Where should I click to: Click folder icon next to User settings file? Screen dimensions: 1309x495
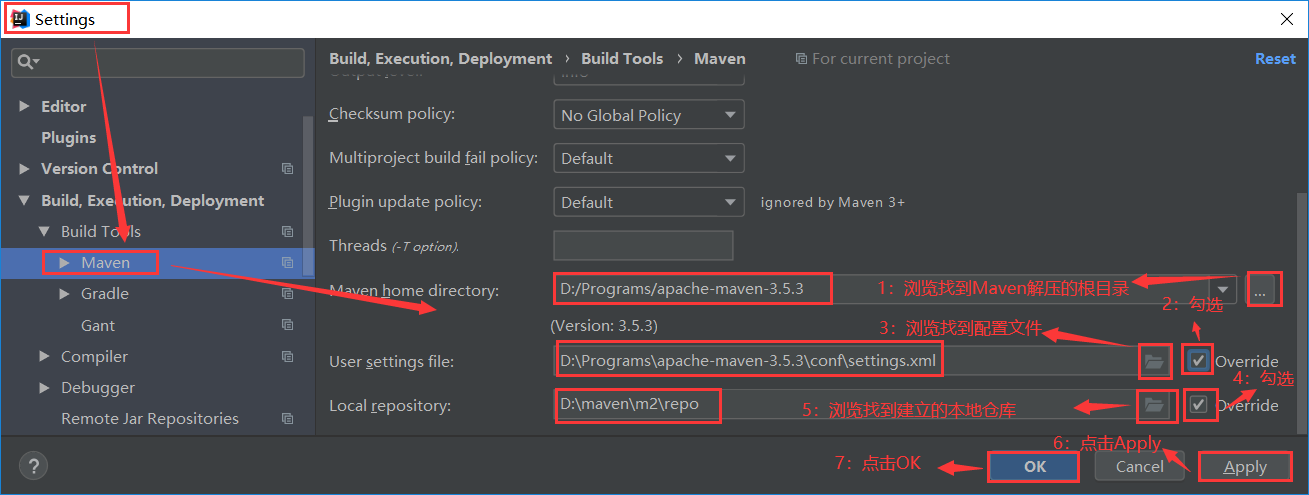1154,362
